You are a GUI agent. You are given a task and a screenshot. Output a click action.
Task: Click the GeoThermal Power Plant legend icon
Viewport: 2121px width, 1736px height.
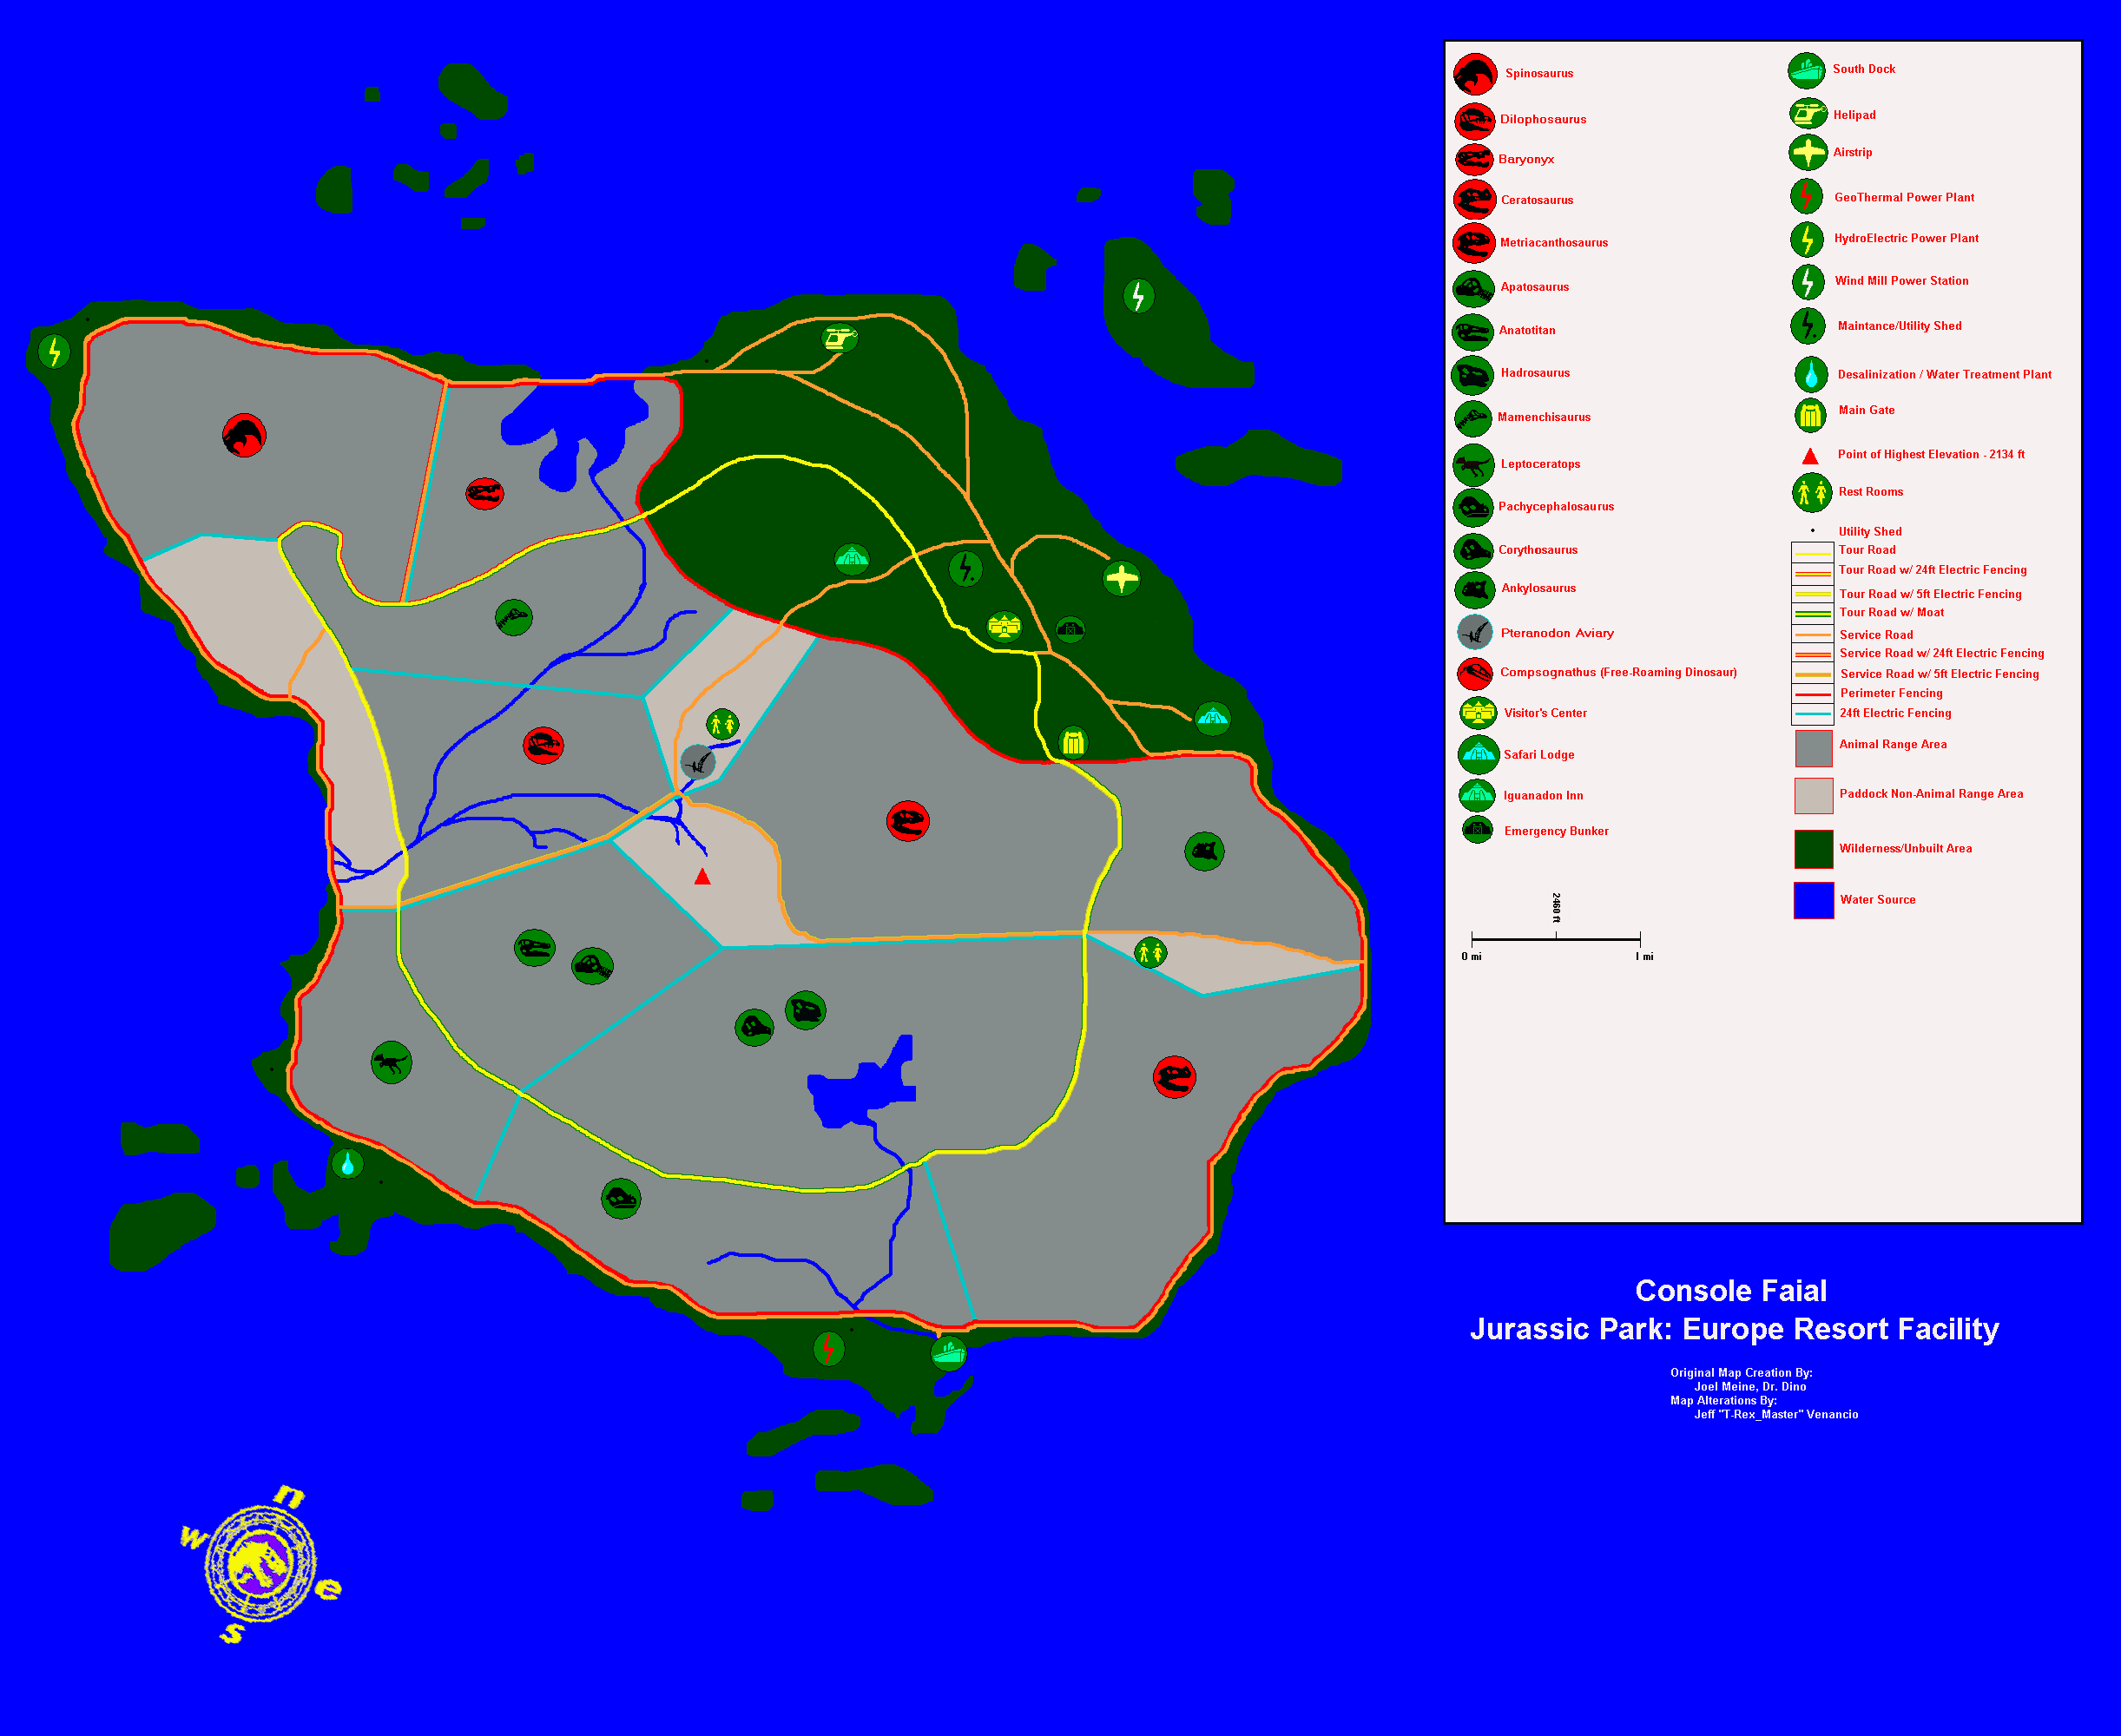(x=1806, y=196)
